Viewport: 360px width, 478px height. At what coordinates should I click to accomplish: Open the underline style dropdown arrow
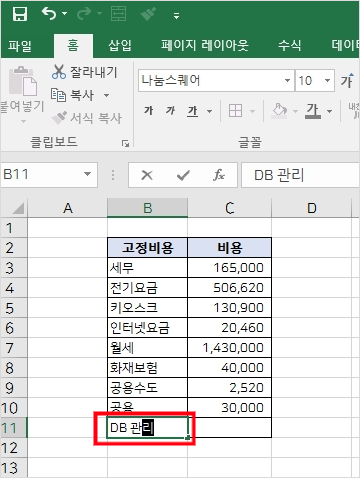[210, 111]
